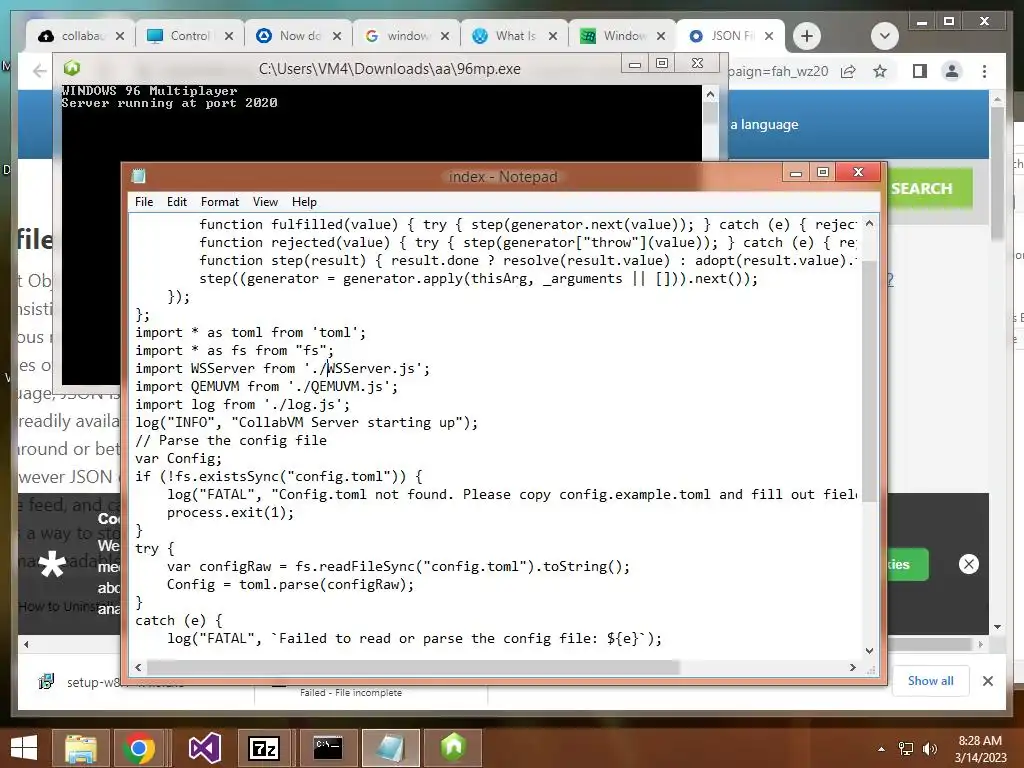1024x768 pixels.
Task: Click the taskbar clock 8:28 AM
Action: tap(980, 741)
